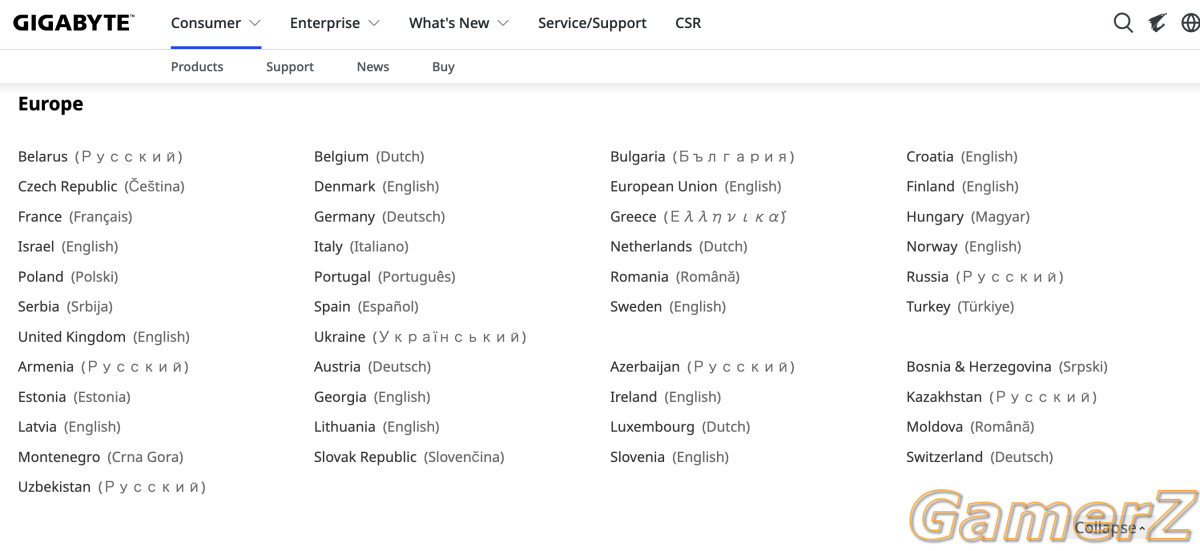Choose Armenia (Русский) region
The width and height of the screenshot is (1200, 551).
(x=104, y=367)
